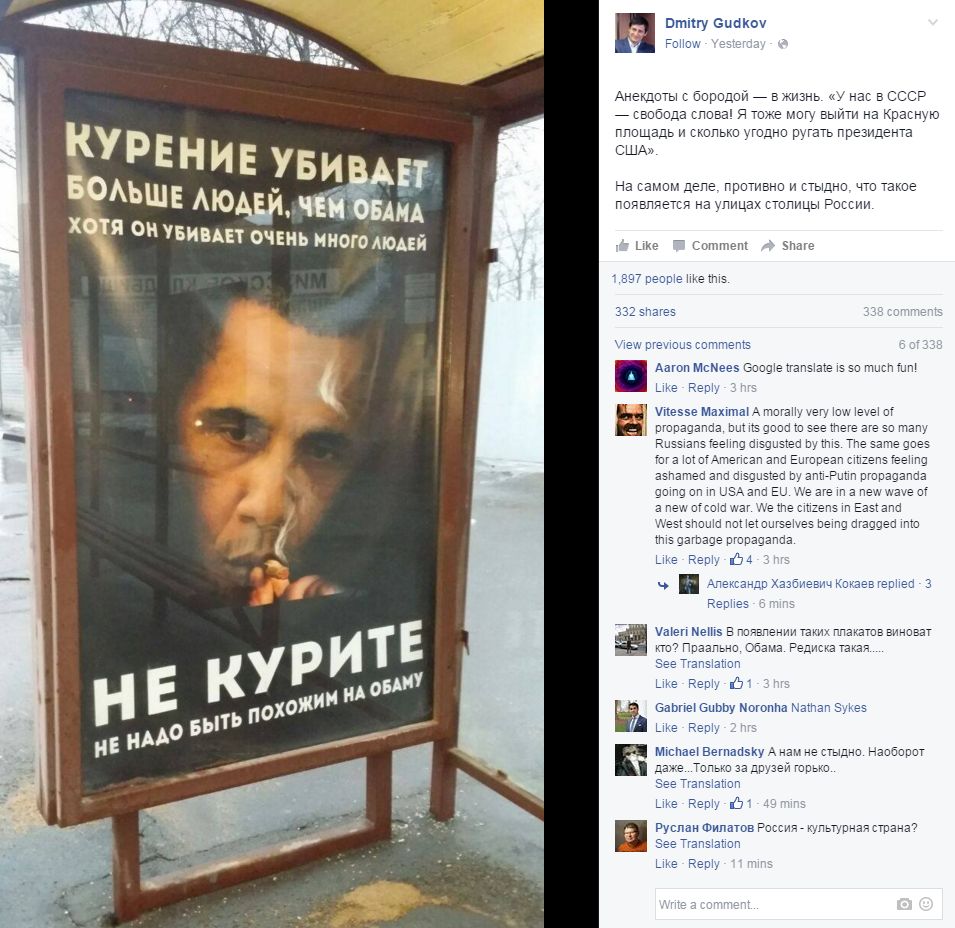The width and height of the screenshot is (955, 928).
Task: See Translation for Valeri Nellis's comment
Action: click(x=697, y=664)
